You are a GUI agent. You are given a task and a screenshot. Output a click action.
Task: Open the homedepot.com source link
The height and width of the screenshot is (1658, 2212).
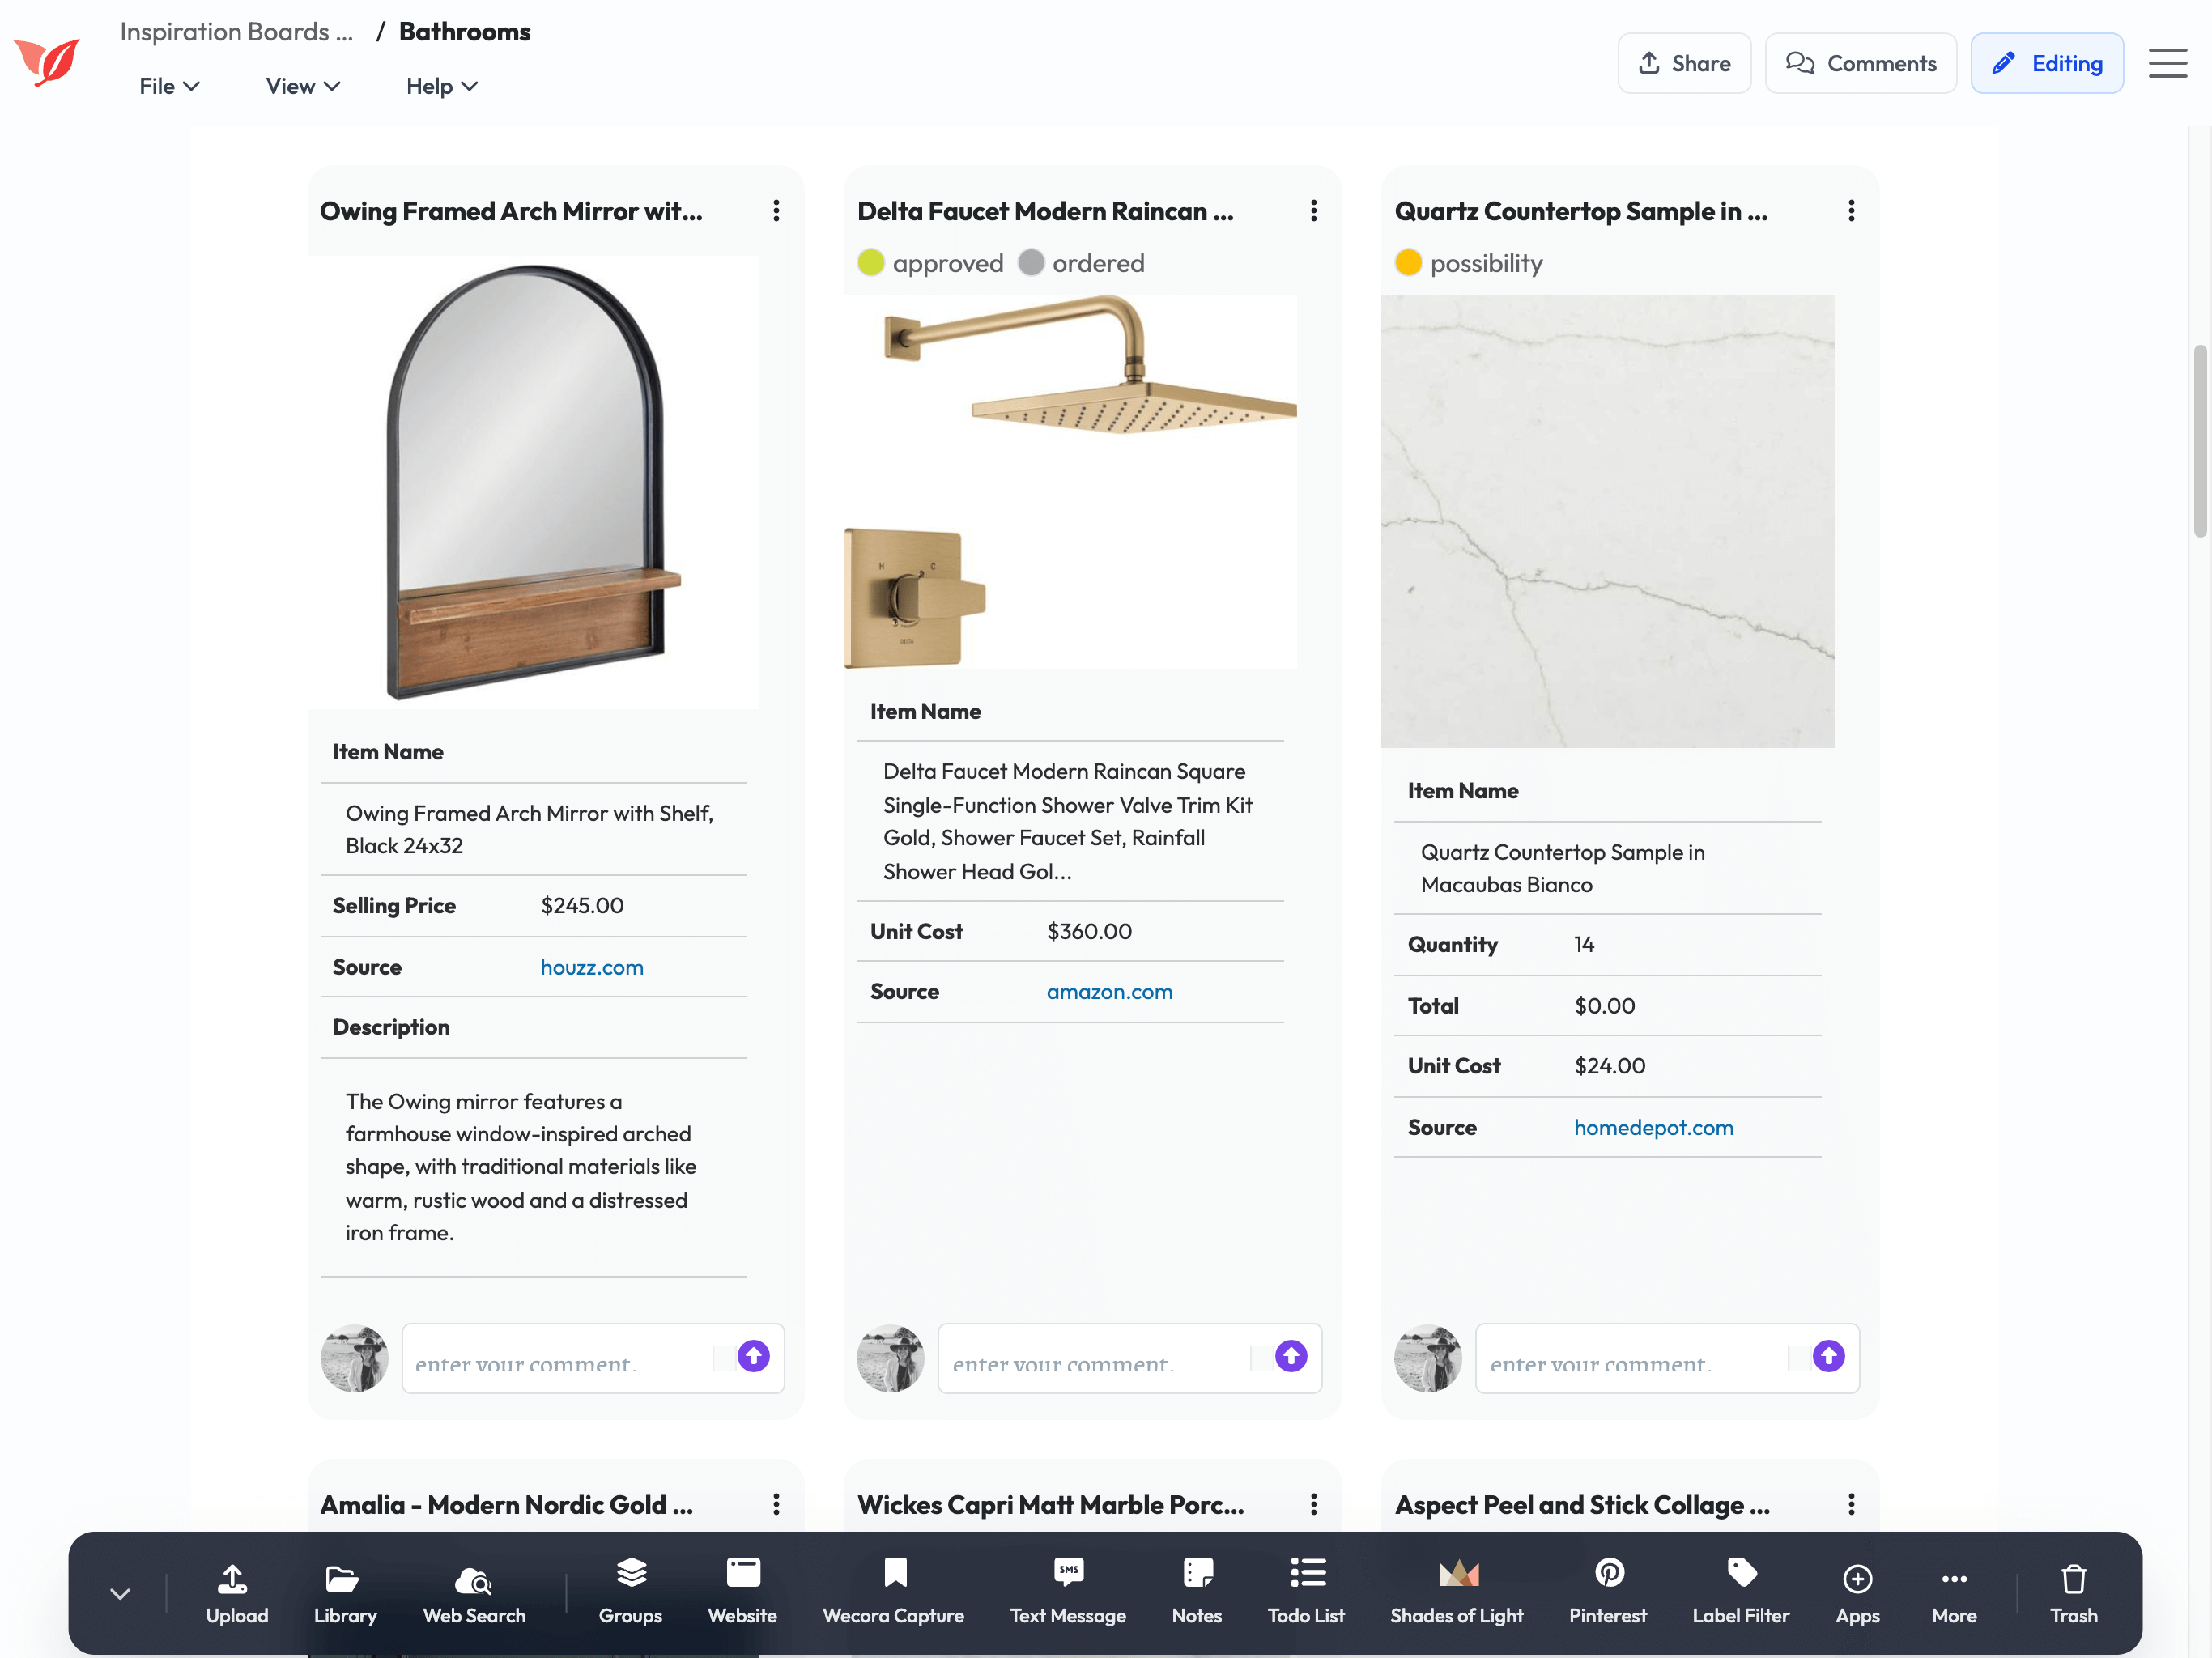pos(1653,1127)
